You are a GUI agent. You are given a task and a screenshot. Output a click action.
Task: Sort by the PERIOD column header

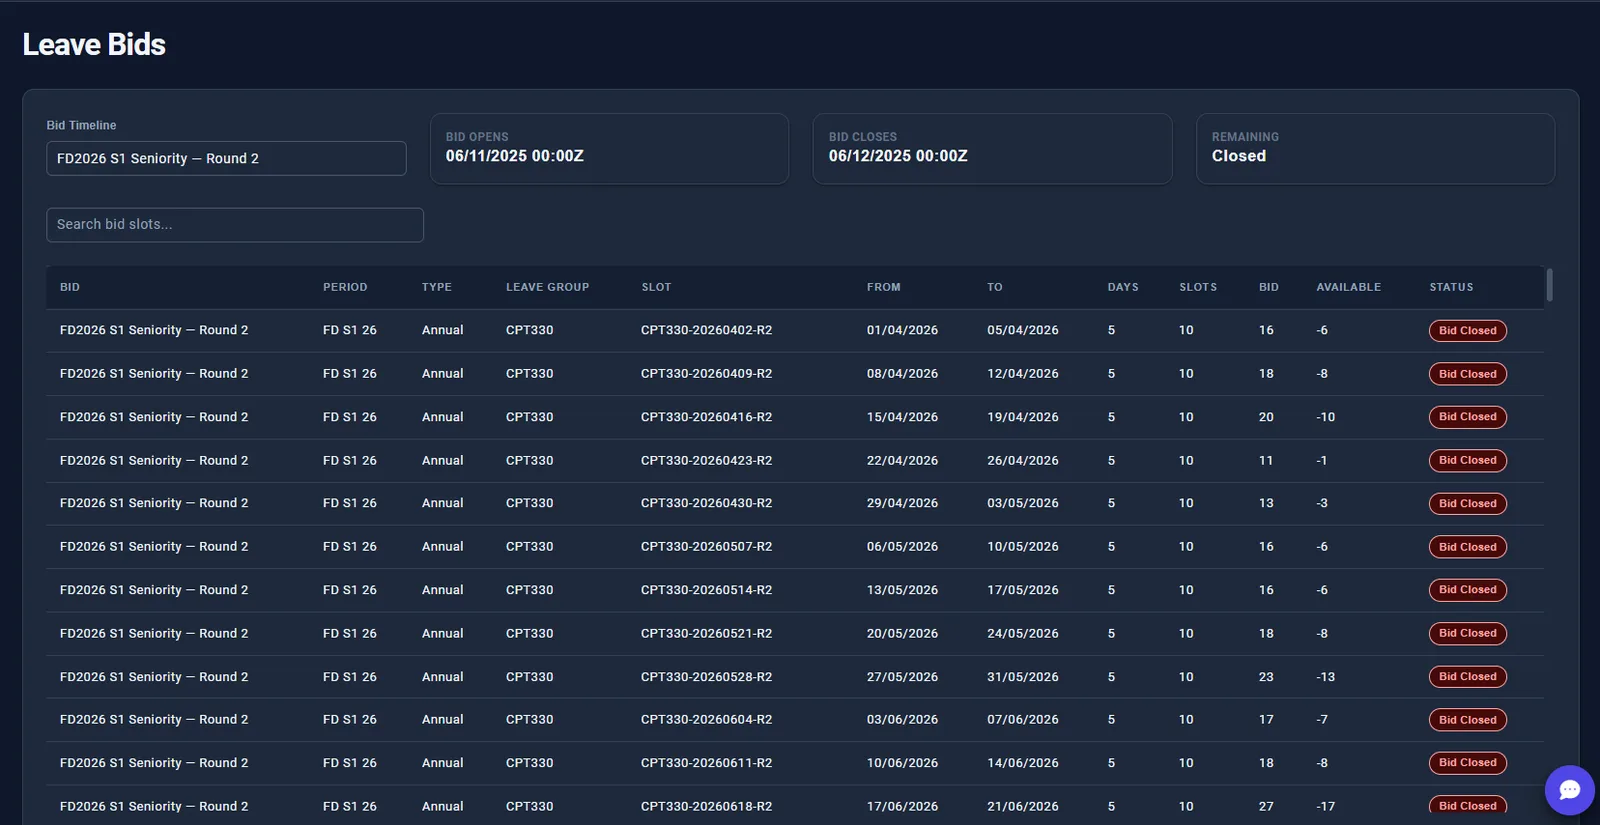click(x=345, y=287)
